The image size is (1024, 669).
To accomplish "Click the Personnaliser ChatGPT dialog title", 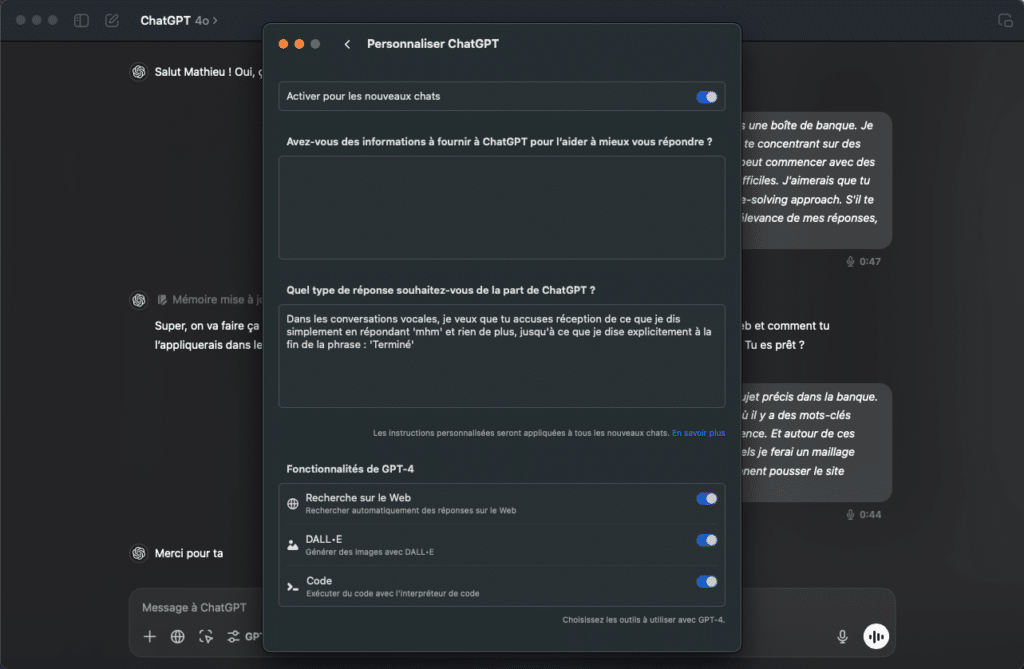I will click(x=432, y=44).
